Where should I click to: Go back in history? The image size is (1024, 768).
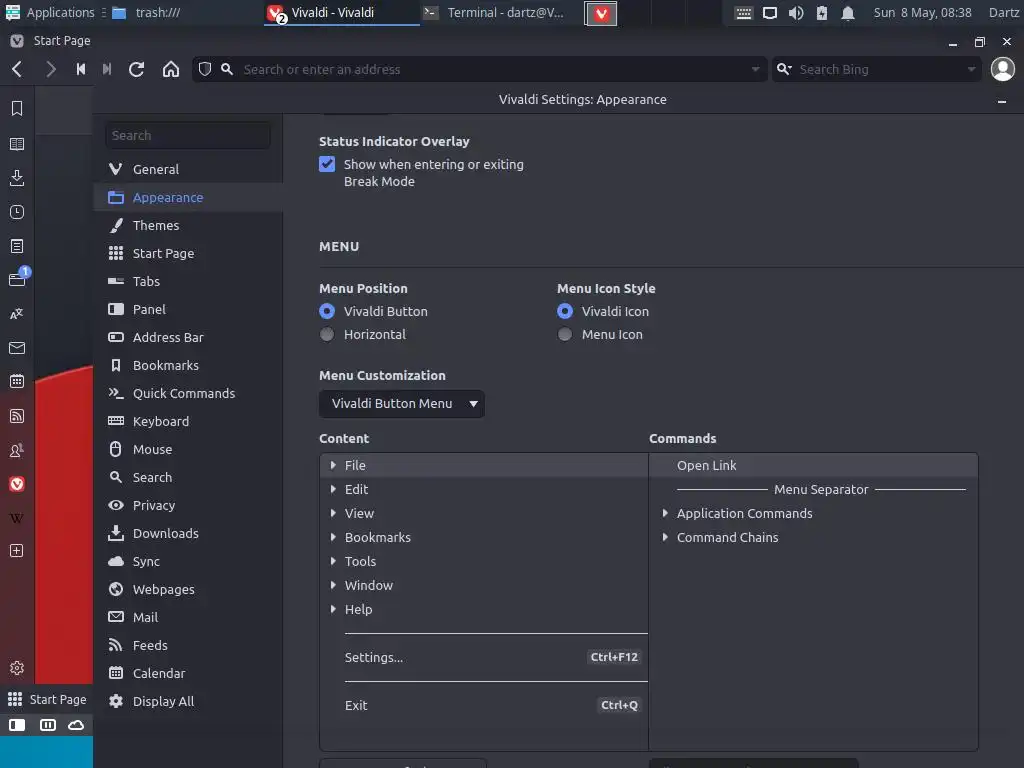(18, 69)
